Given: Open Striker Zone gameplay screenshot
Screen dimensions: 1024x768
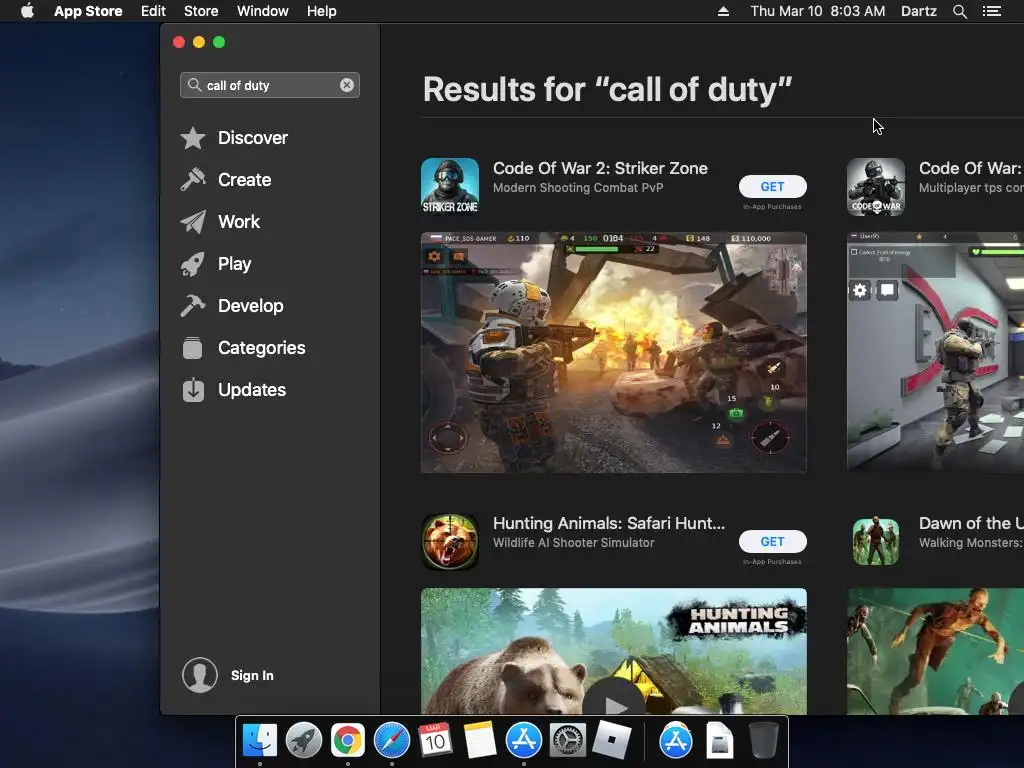Looking at the screenshot, I should (x=614, y=353).
